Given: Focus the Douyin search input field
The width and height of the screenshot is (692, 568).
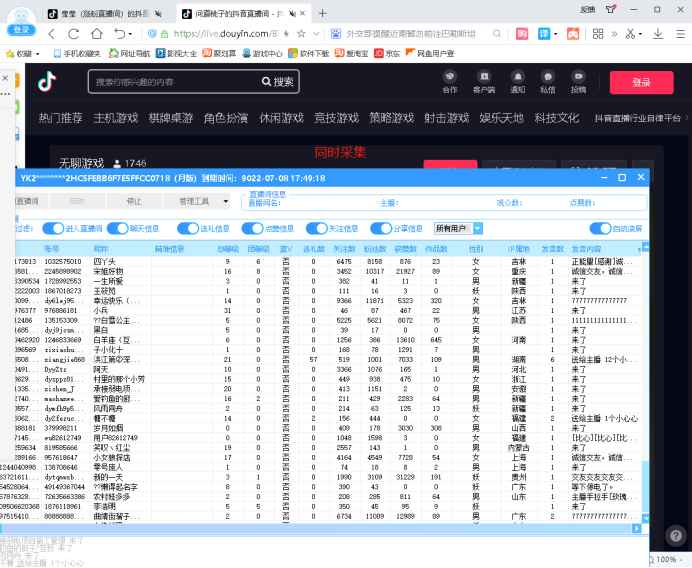Looking at the screenshot, I should (174, 82).
